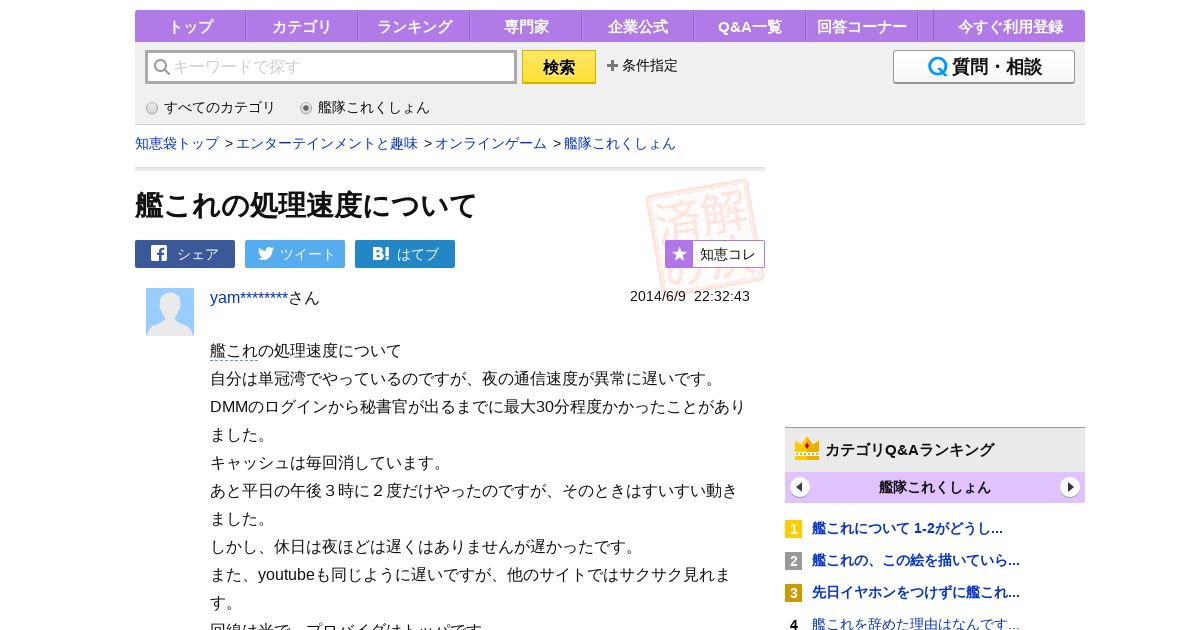This screenshot has width=1200, height=630.
Task: Open エンターテインメントと趣味 breadcrumb link
Action: click(x=327, y=144)
